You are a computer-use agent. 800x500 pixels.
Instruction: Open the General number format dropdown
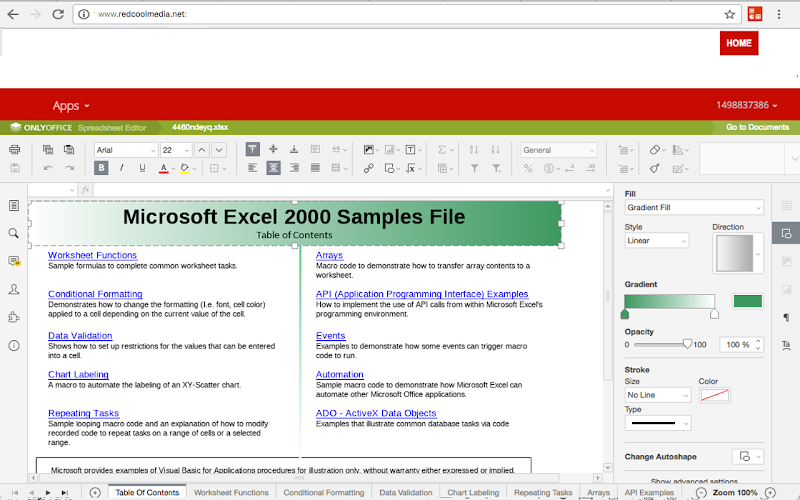558,150
